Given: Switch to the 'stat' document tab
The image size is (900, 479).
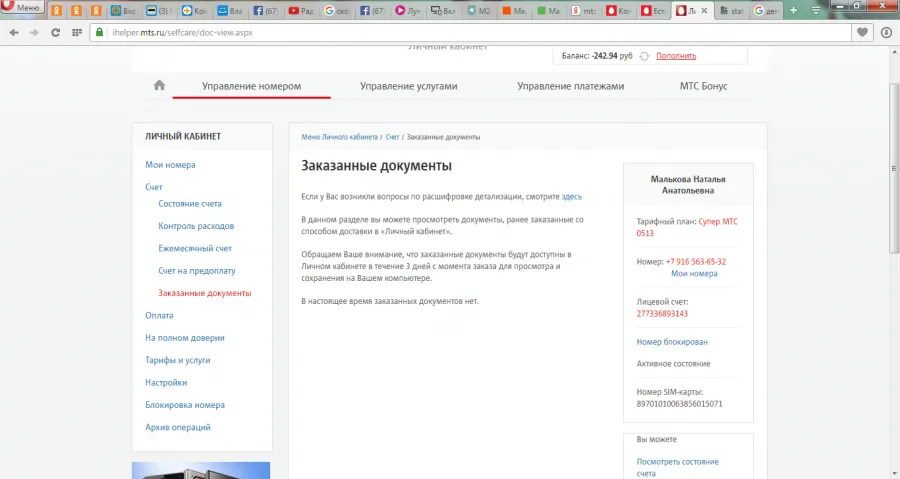Looking at the screenshot, I should tap(732, 10).
